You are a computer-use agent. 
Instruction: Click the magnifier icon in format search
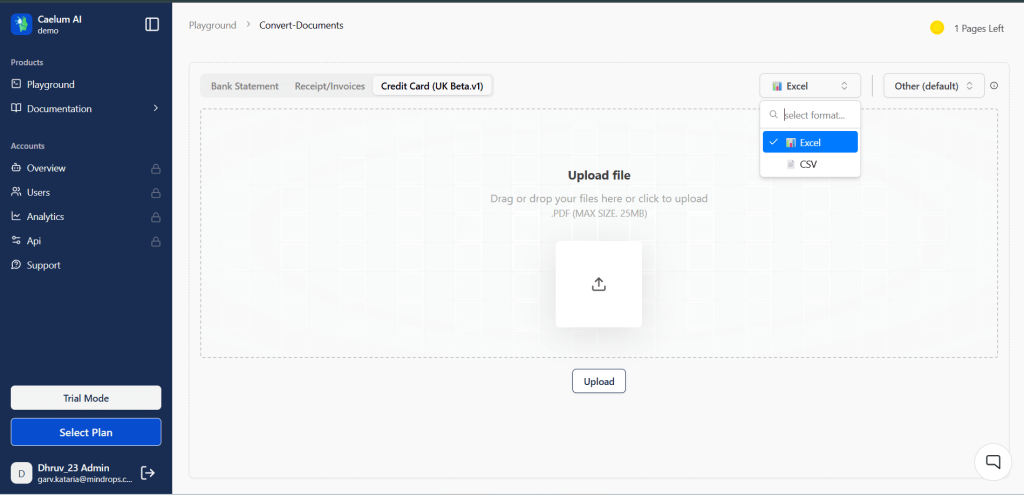774,114
